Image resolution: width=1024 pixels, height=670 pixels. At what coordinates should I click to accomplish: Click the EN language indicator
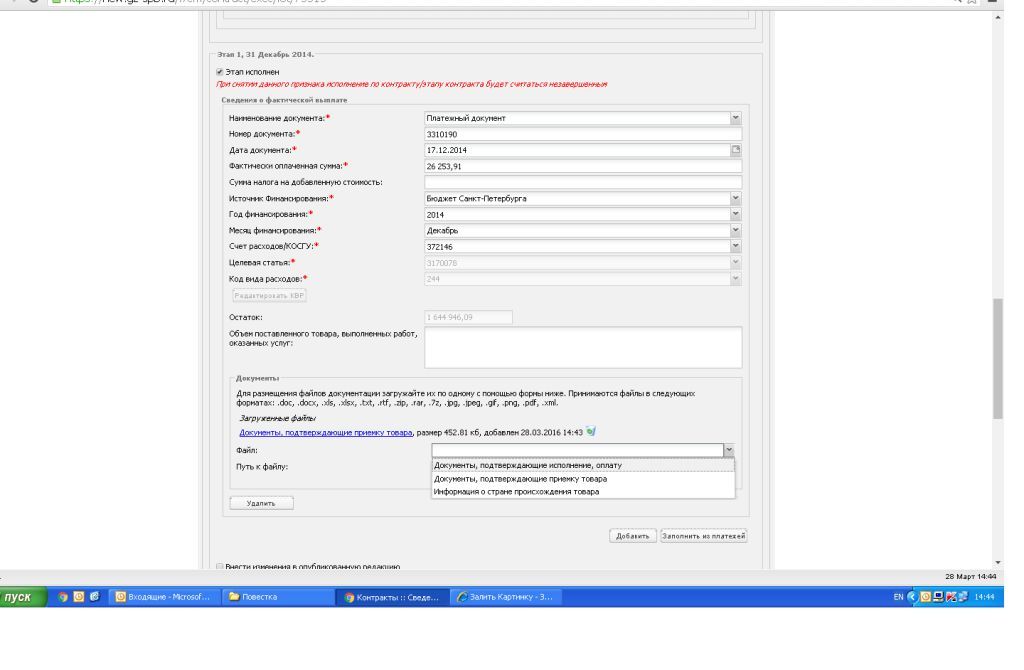tap(898, 597)
